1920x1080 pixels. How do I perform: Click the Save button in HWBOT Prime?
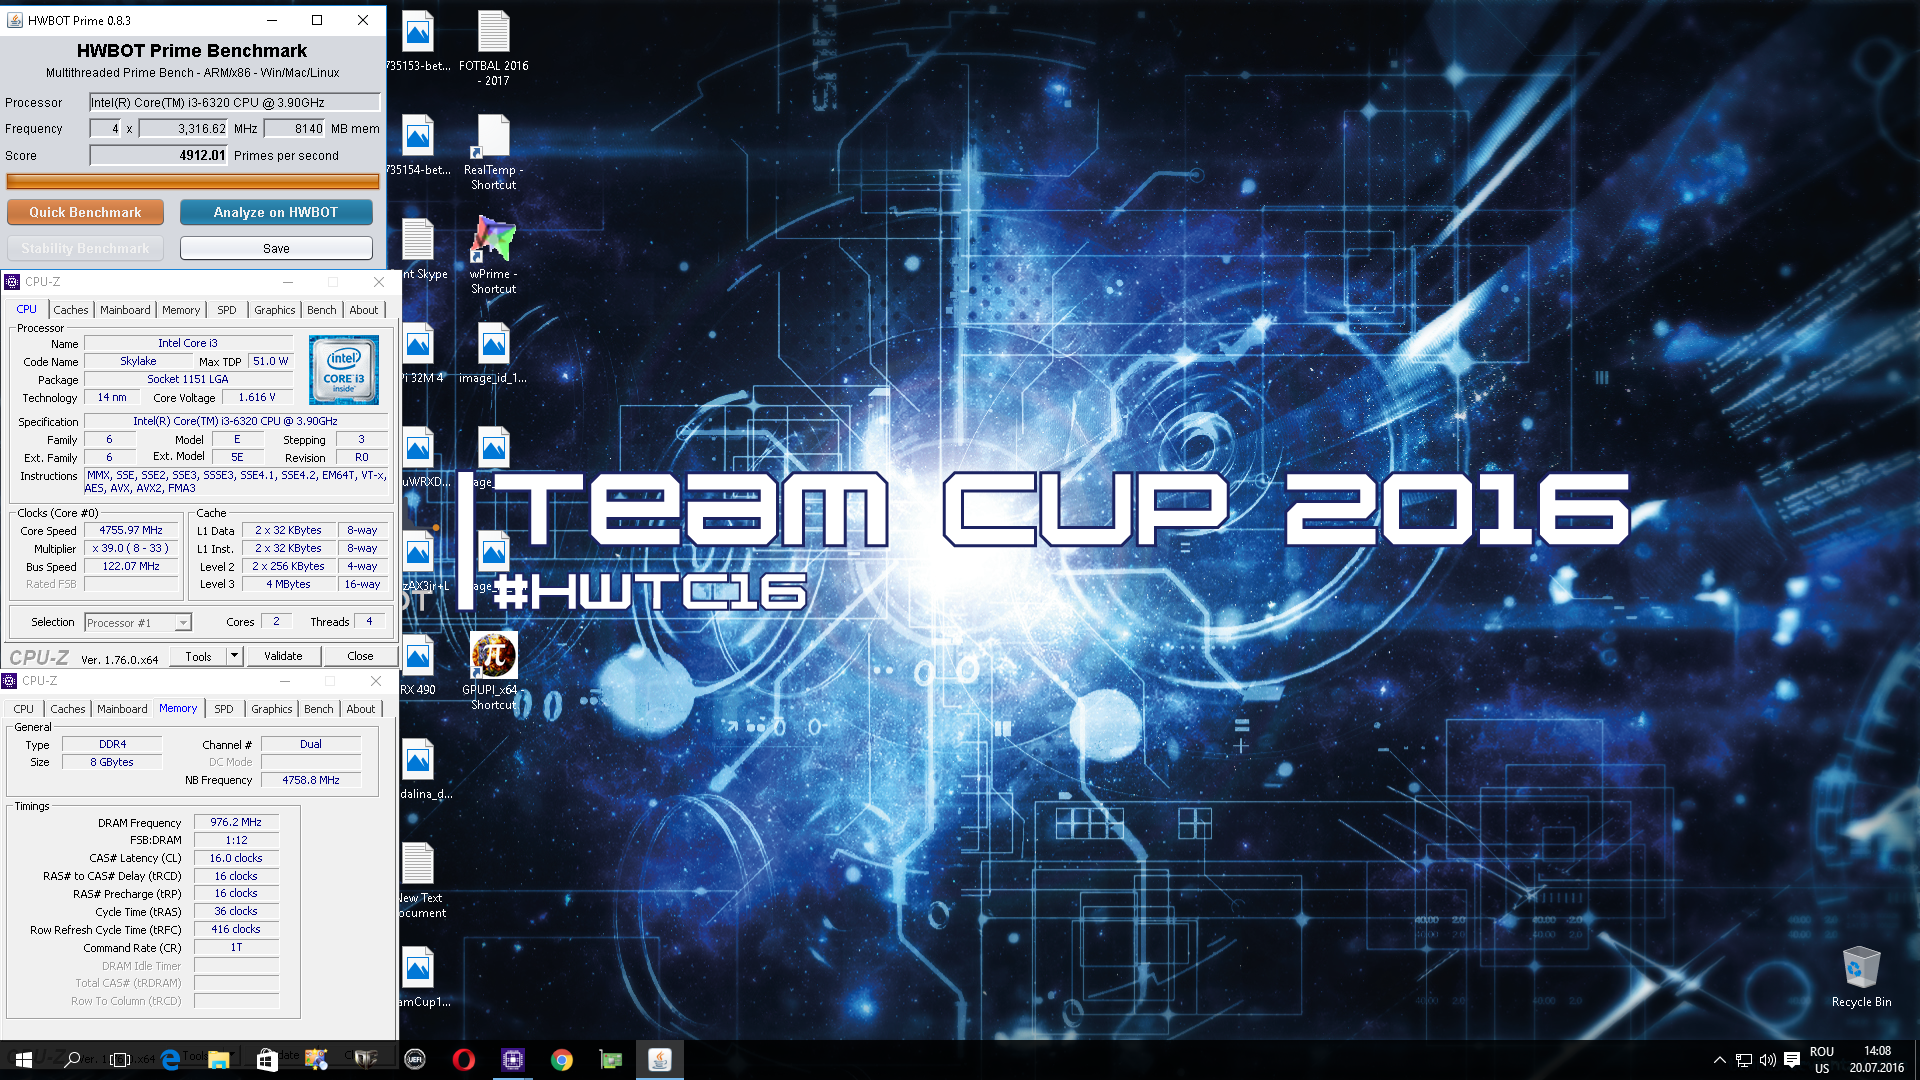click(276, 248)
